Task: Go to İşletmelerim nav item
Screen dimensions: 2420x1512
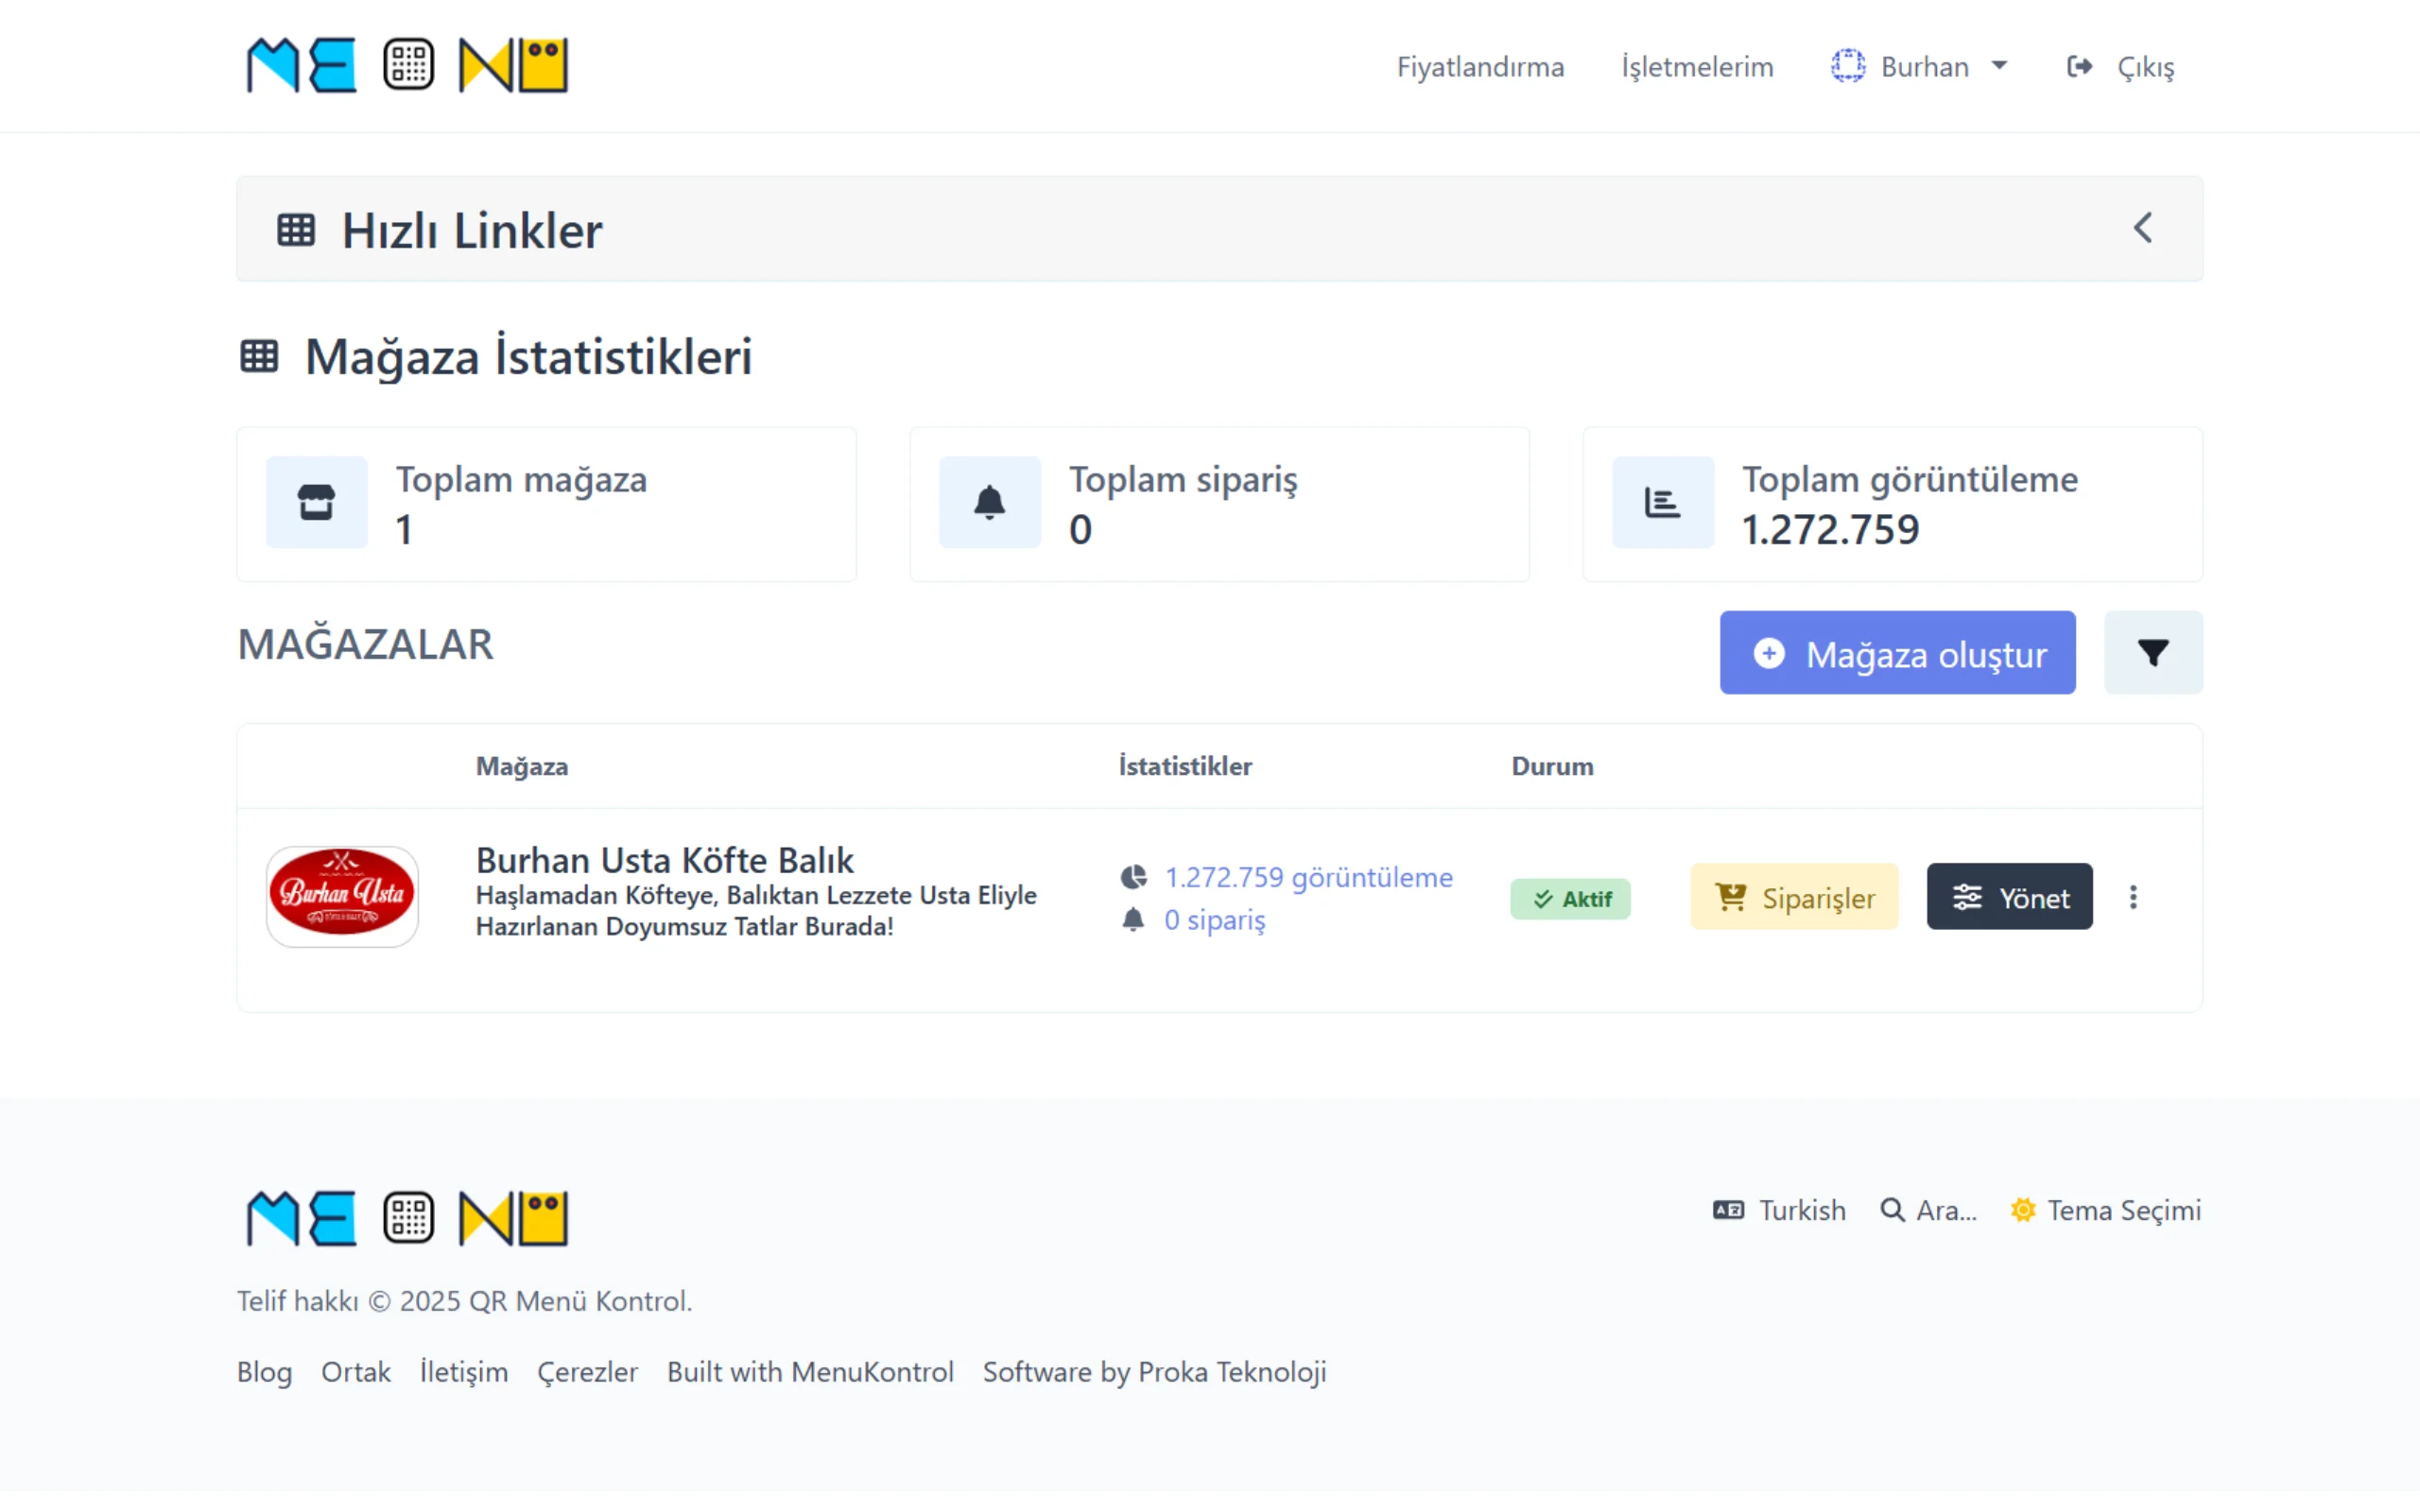Action: pos(1697,67)
